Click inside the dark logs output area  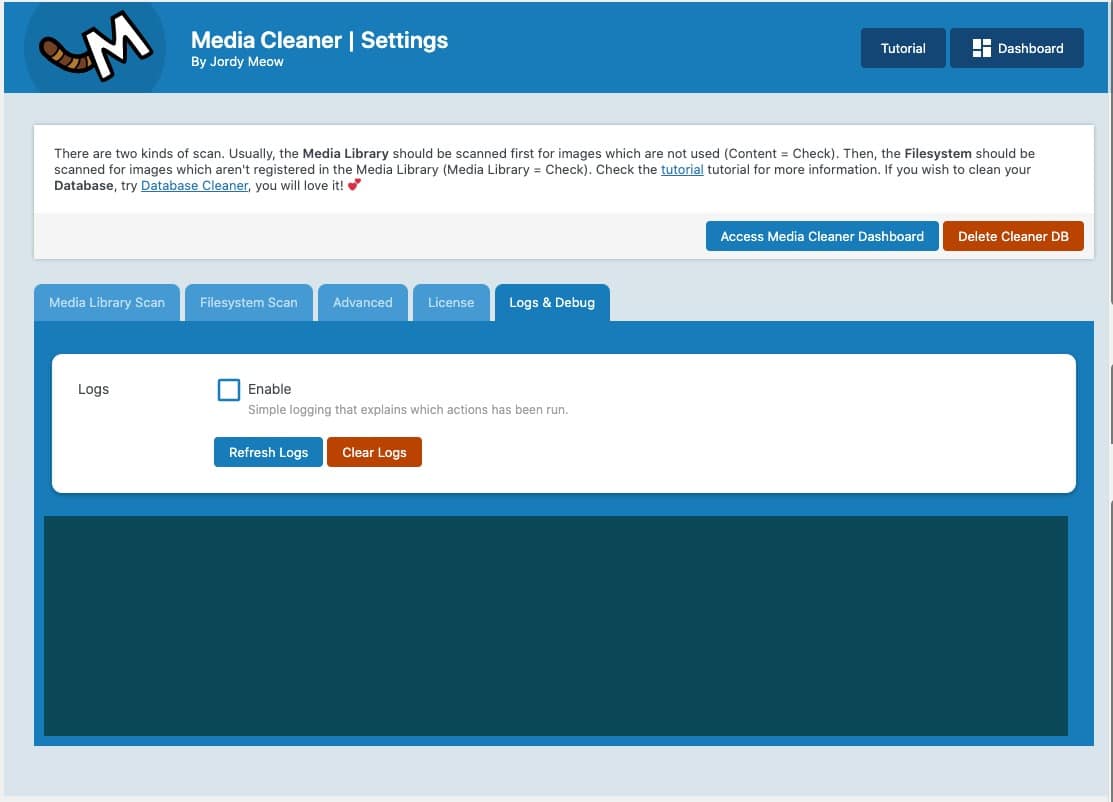click(556, 626)
